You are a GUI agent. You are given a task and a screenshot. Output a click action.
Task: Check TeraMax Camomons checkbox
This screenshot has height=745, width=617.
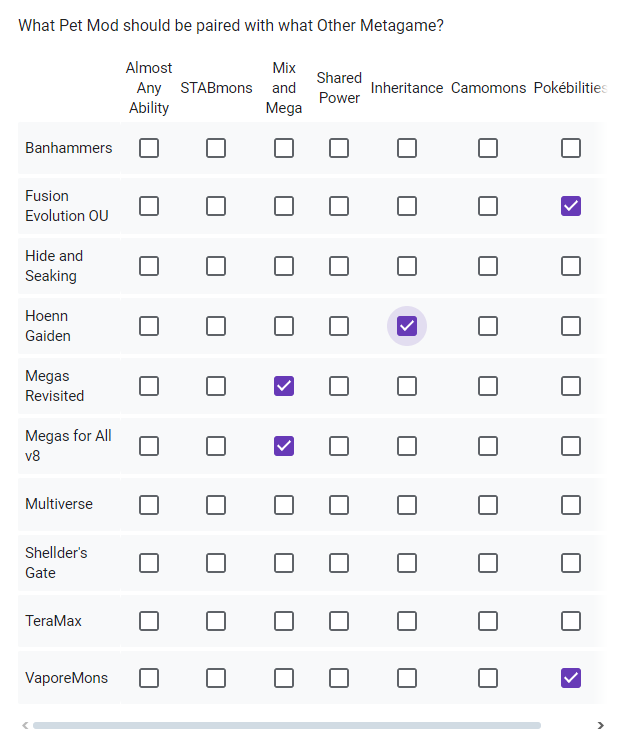click(488, 621)
